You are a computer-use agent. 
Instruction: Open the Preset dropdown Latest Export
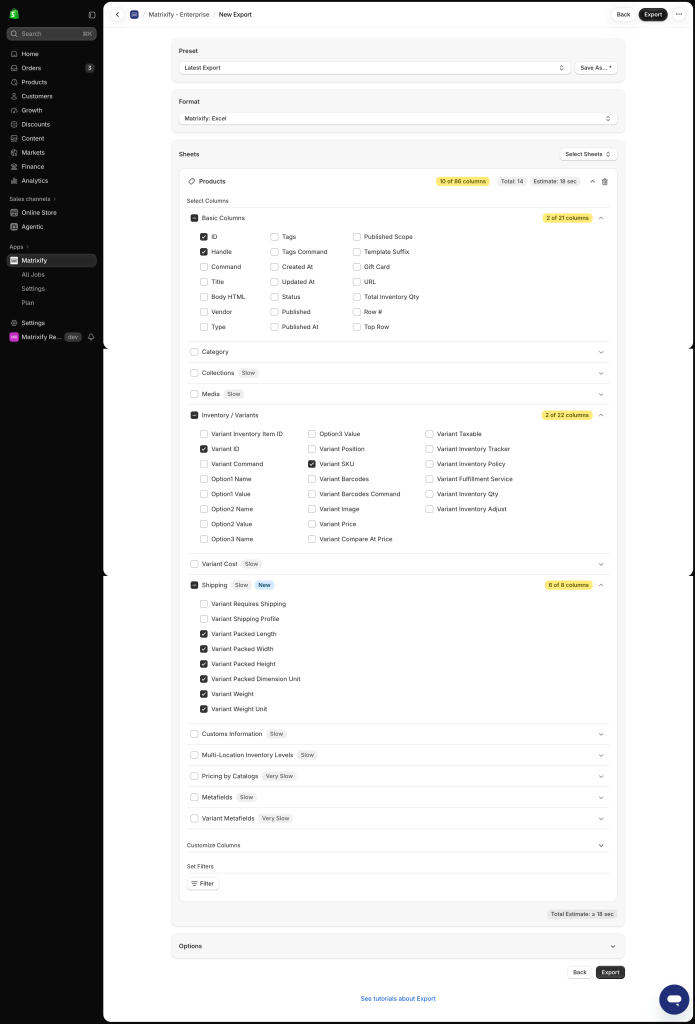[x=374, y=68]
